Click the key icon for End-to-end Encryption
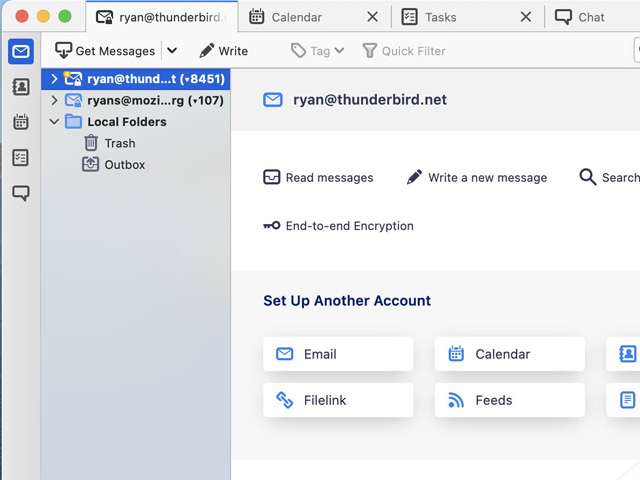The image size is (640, 480). (271, 225)
